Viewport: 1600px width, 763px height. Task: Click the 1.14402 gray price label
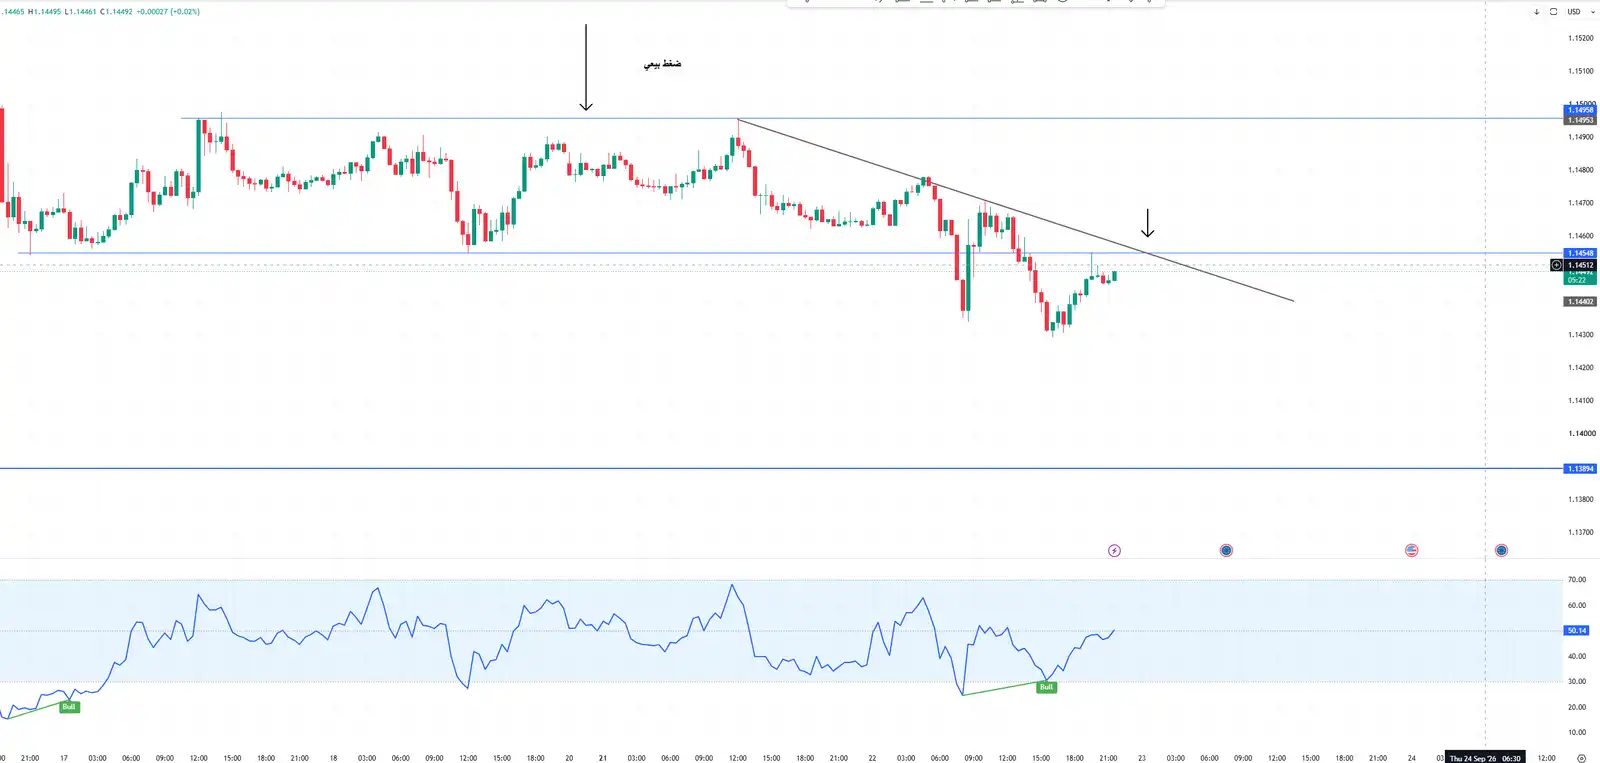click(1581, 301)
